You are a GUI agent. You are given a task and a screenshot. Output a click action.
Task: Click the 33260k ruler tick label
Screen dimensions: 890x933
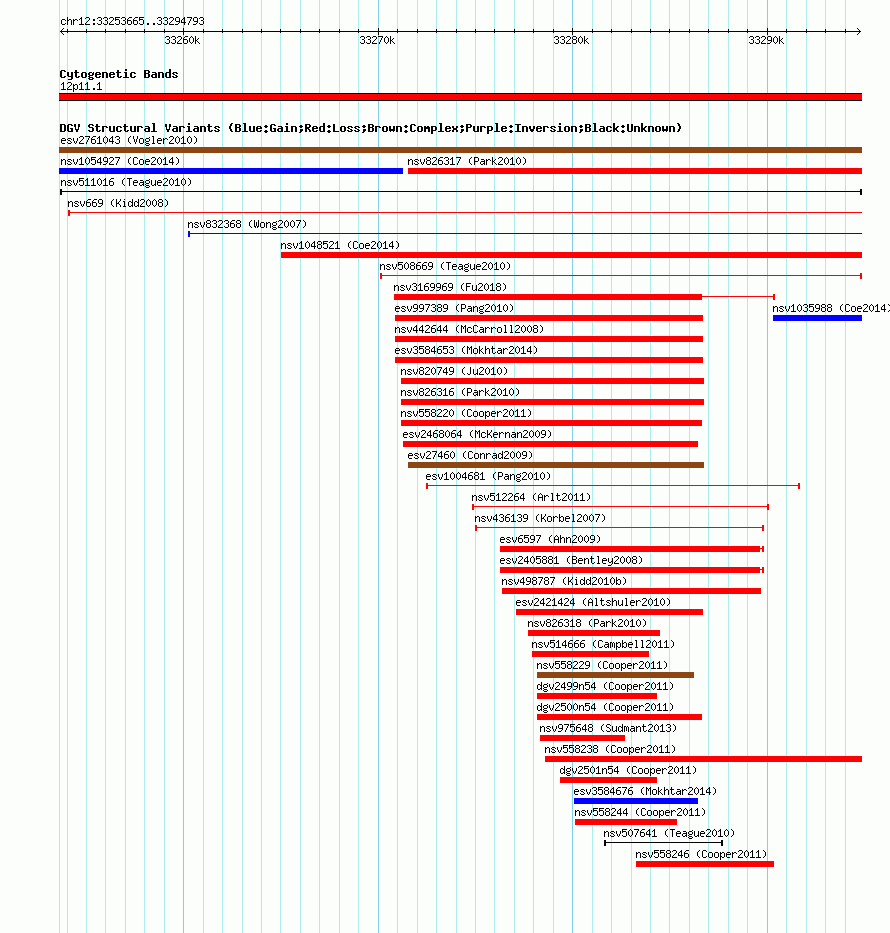tap(183, 40)
